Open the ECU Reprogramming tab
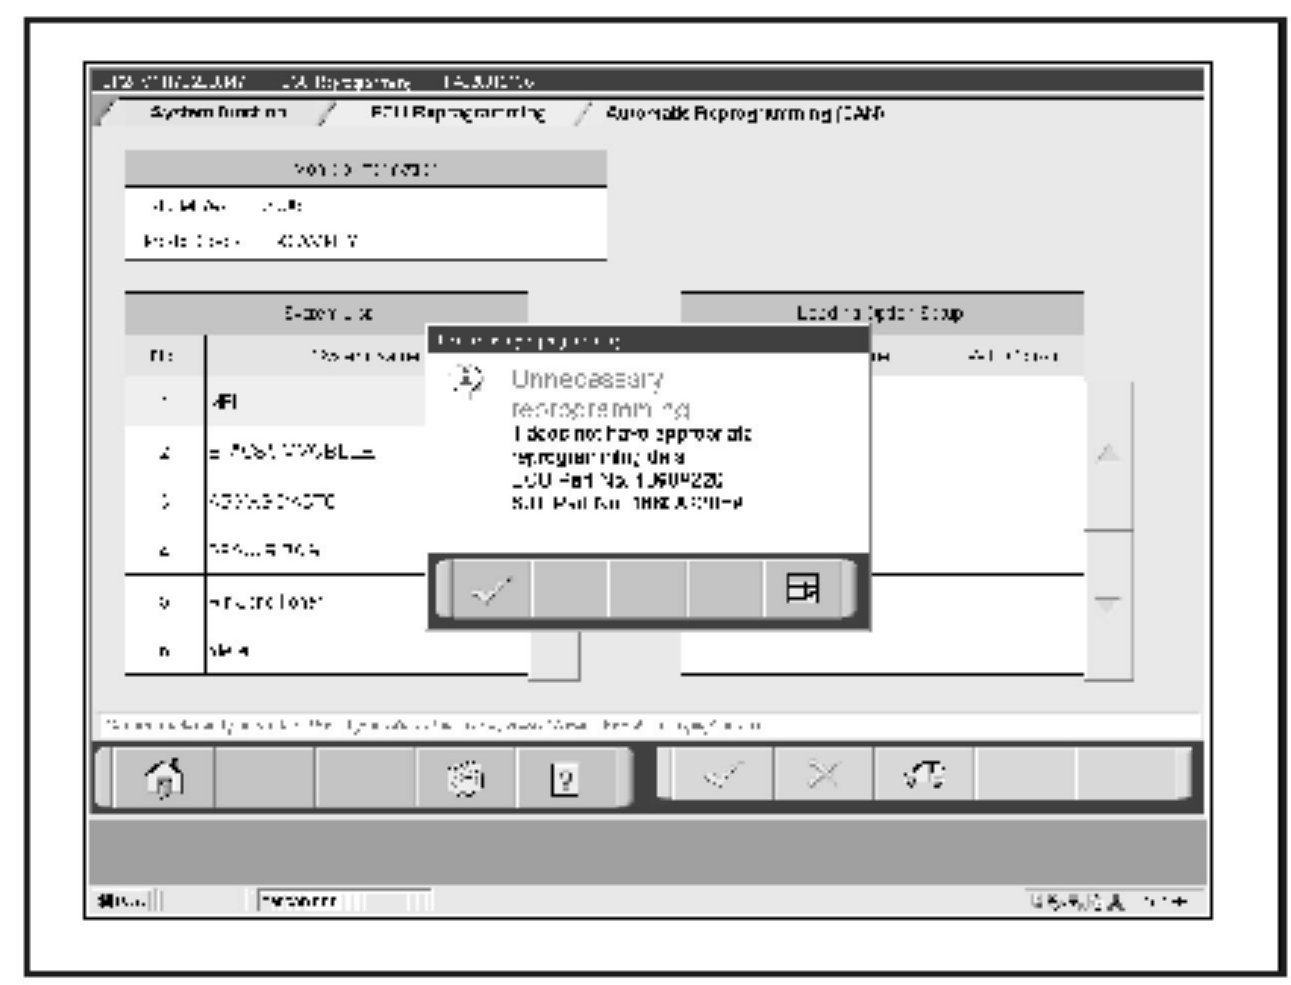 [x=457, y=113]
